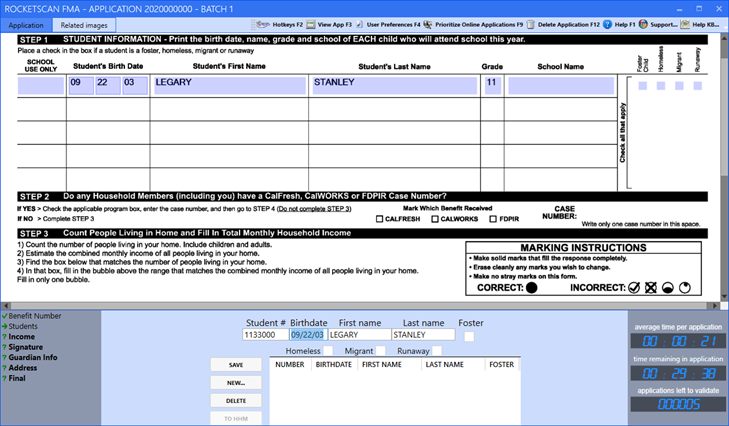Open Help F1 question mark icon

pos(607,24)
